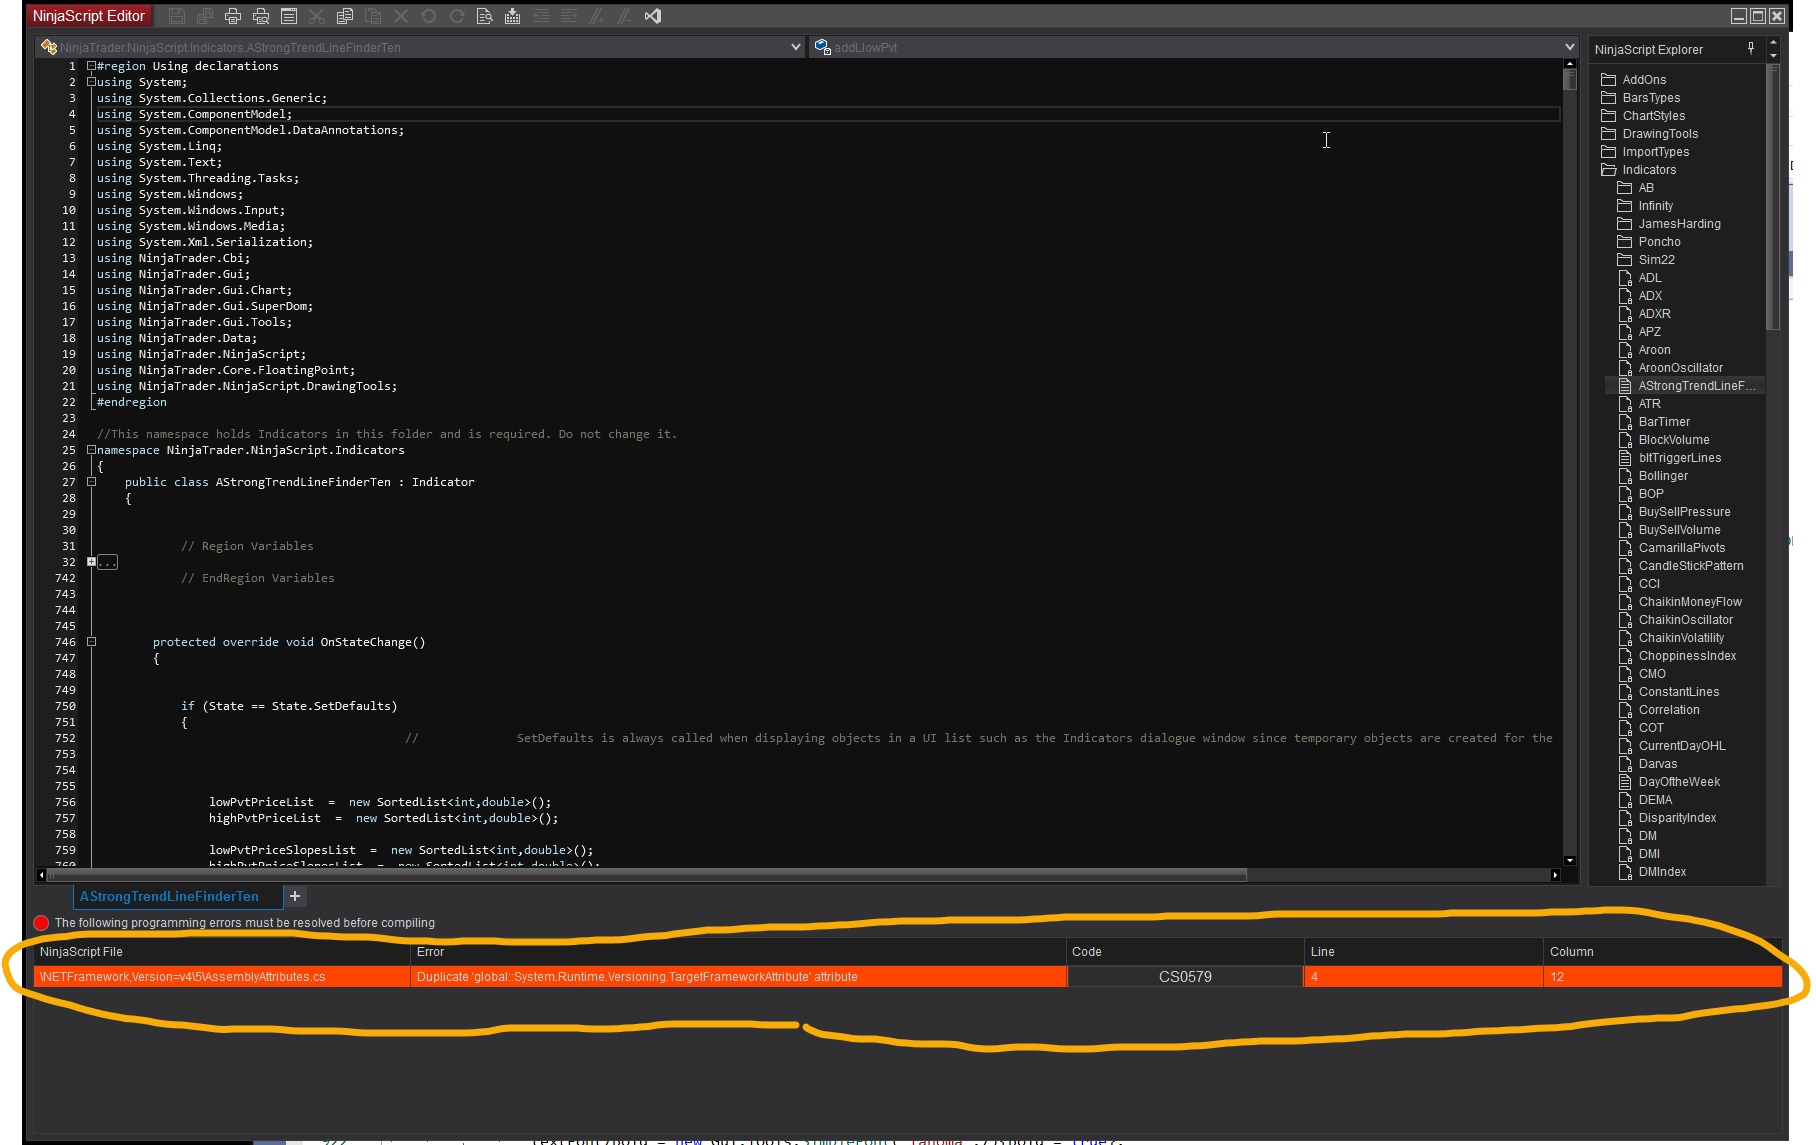Collapse the Indicators folder in Explorer
1816x1145 pixels.
click(1608, 170)
